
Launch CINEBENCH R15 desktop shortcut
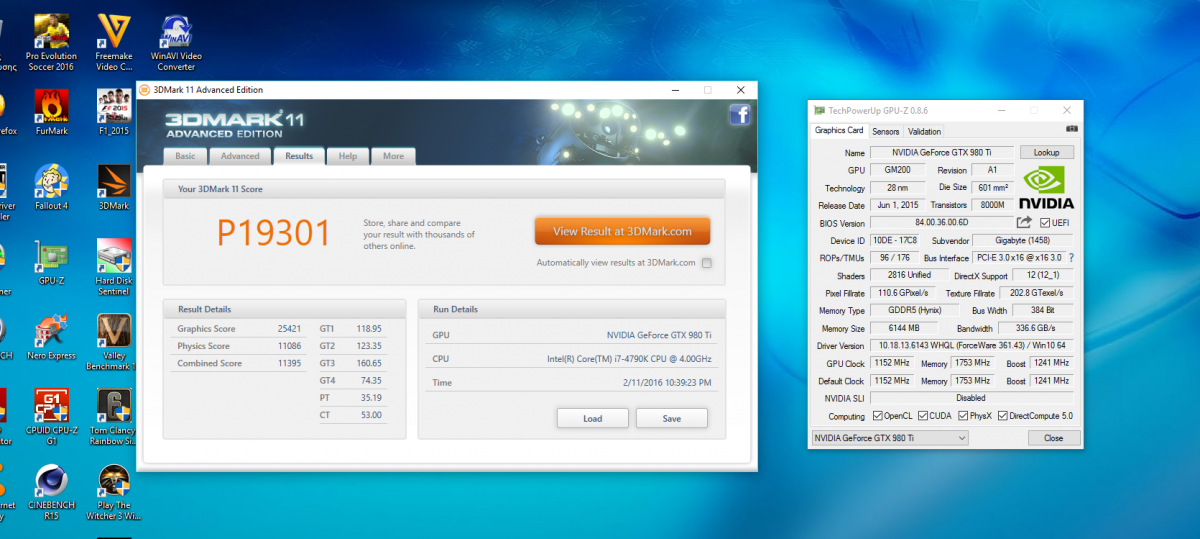51,493
